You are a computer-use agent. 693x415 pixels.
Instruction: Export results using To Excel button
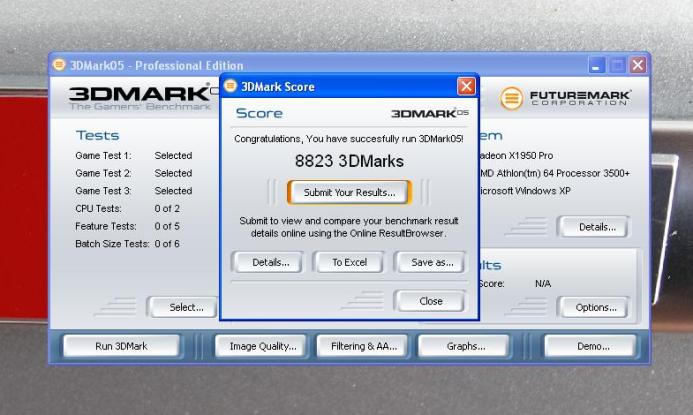point(349,262)
